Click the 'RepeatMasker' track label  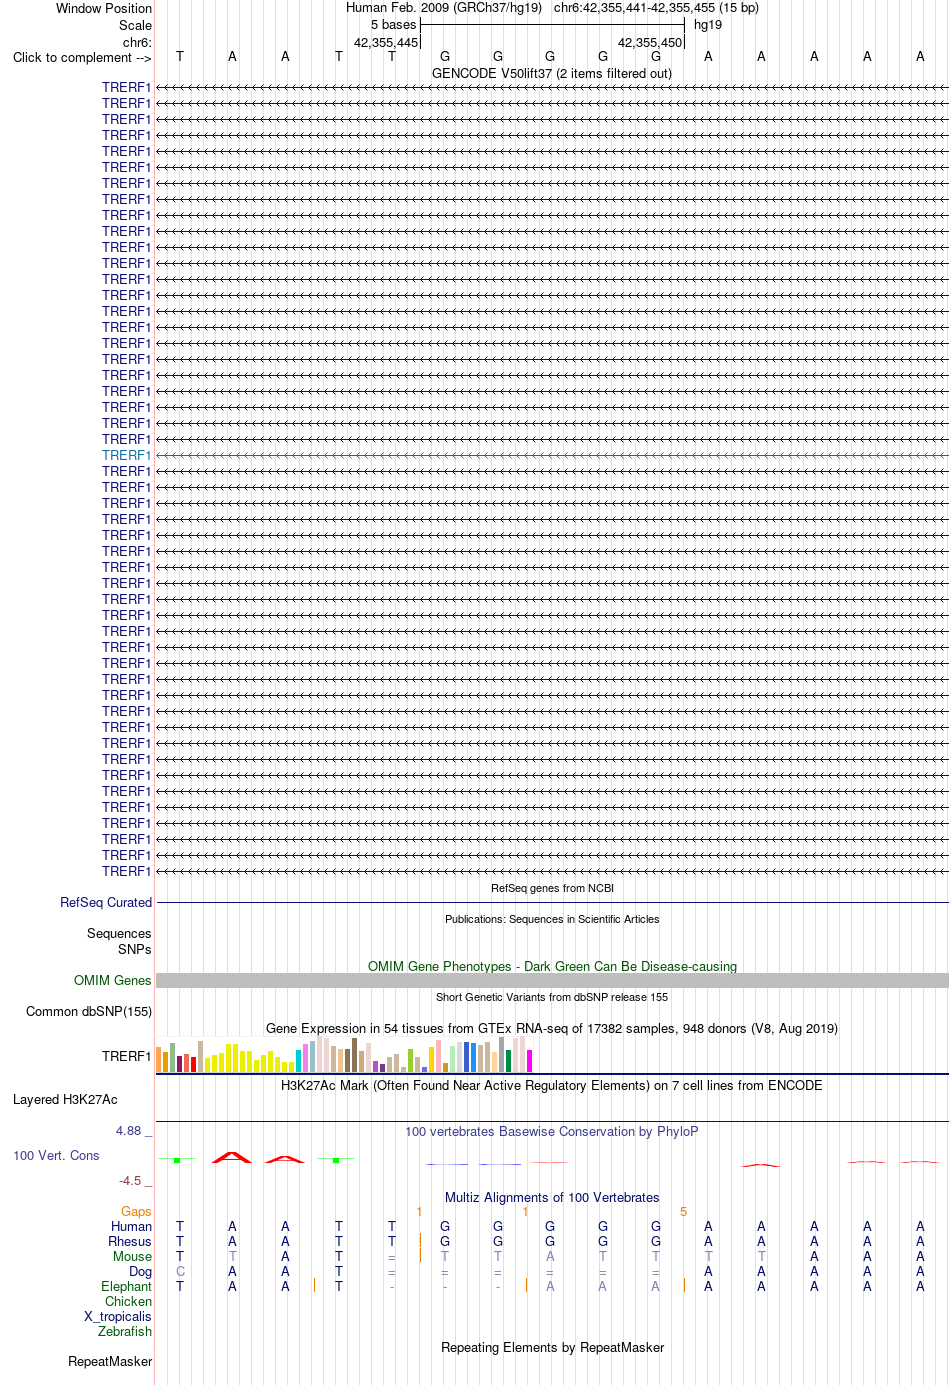pos(110,1361)
